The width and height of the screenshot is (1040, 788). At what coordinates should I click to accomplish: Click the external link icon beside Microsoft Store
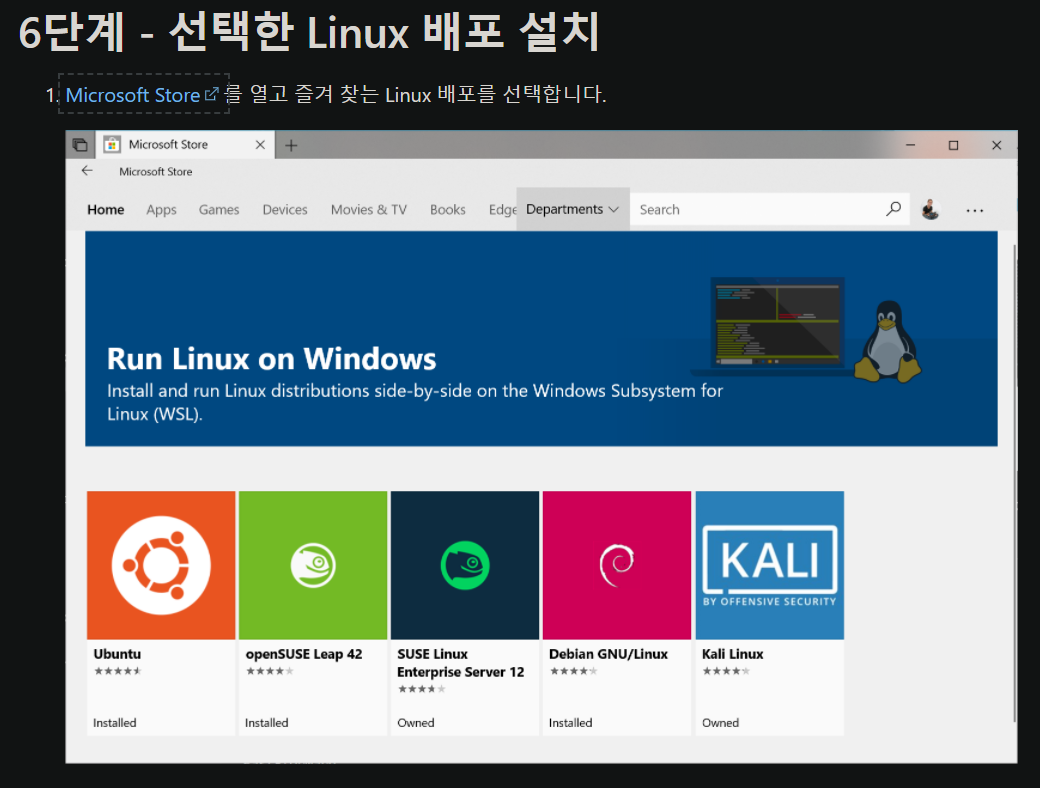(x=212, y=95)
